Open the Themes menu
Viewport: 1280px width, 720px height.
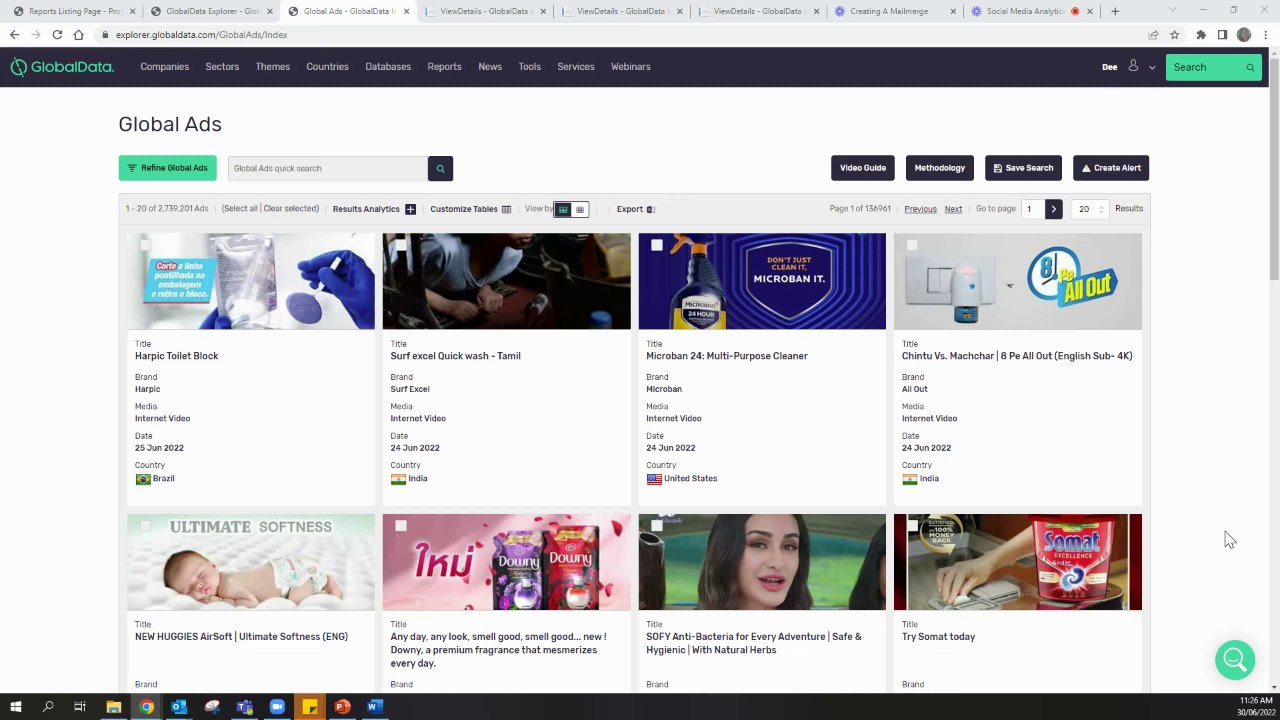[x=272, y=67]
